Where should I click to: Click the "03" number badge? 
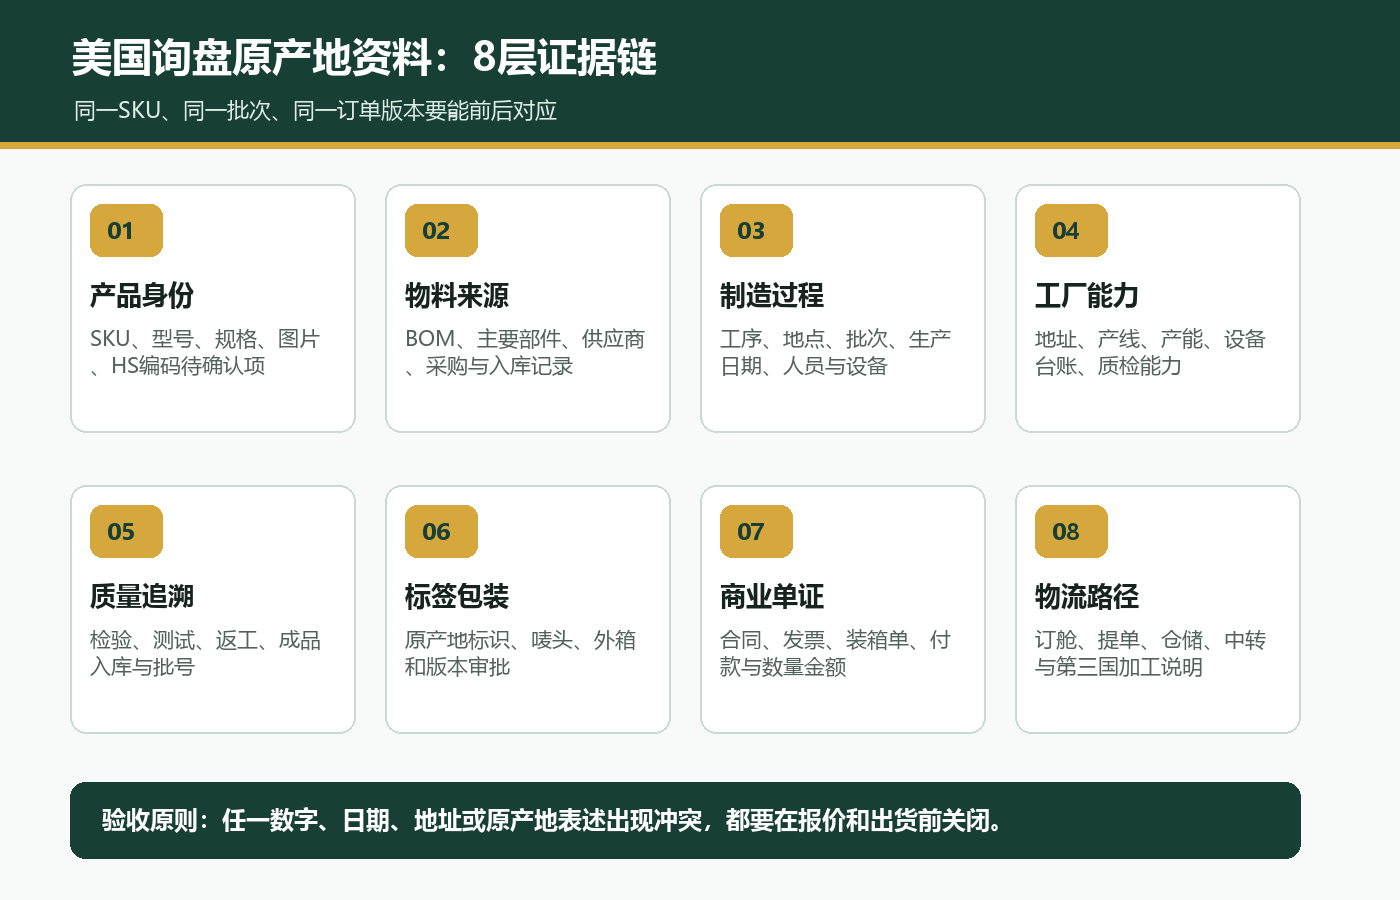click(757, 231)
